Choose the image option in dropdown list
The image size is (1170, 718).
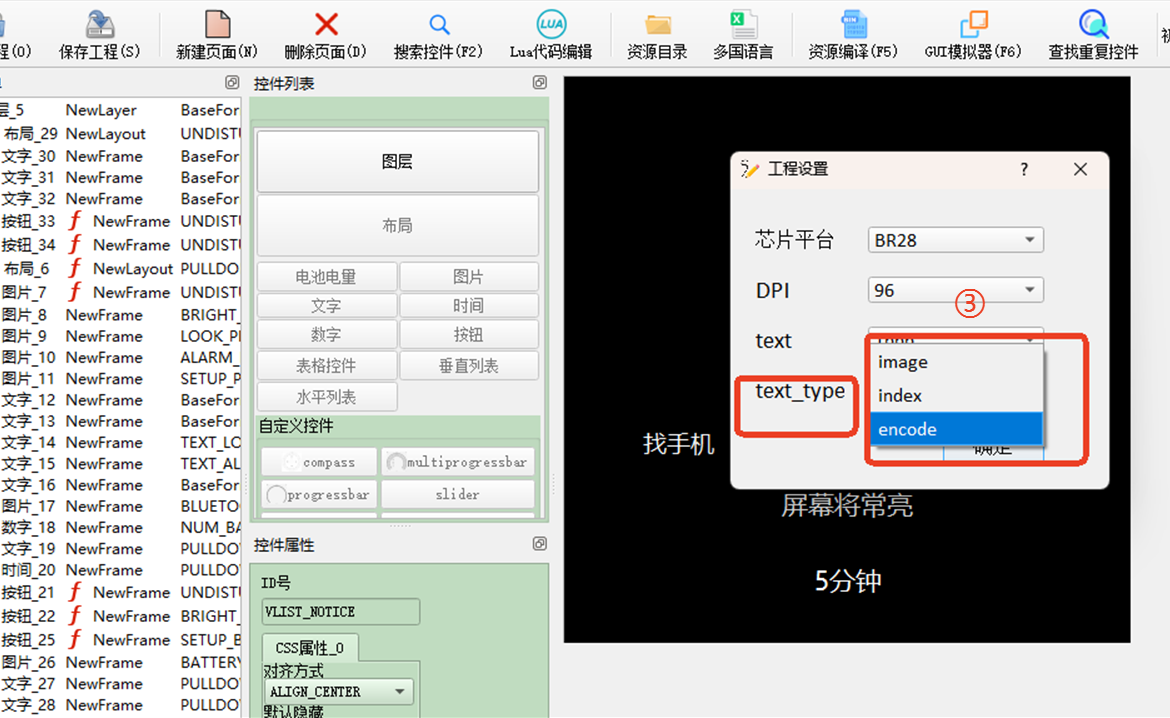tap(956, 362)
